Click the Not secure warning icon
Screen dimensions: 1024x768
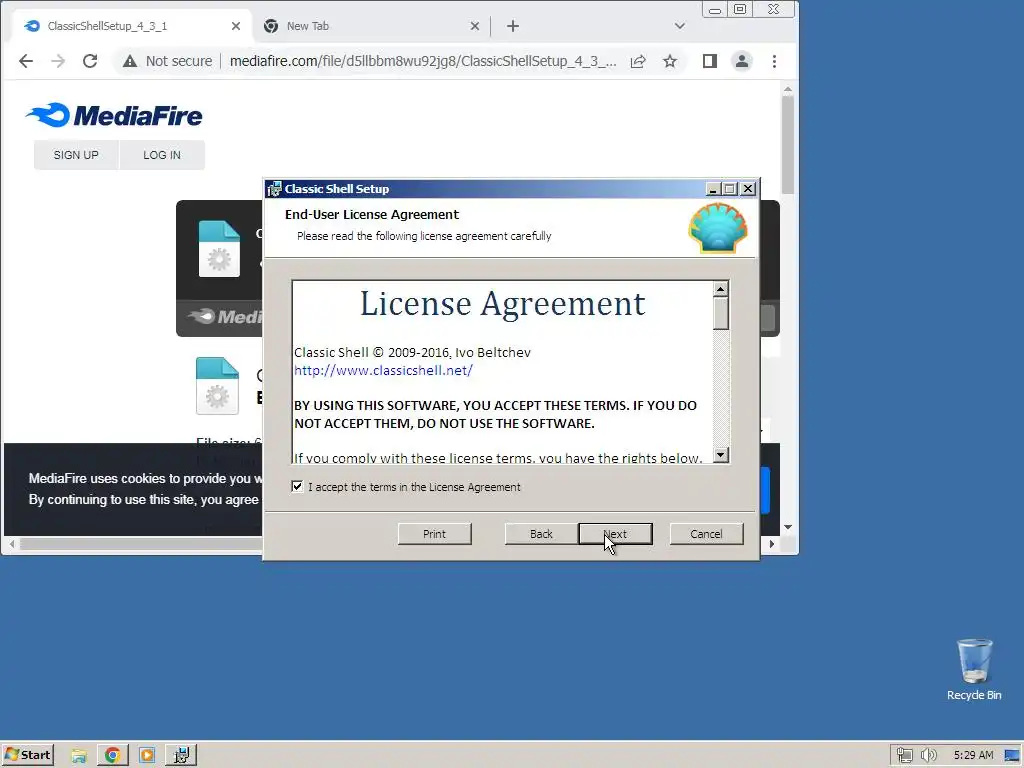coord(130,61)
